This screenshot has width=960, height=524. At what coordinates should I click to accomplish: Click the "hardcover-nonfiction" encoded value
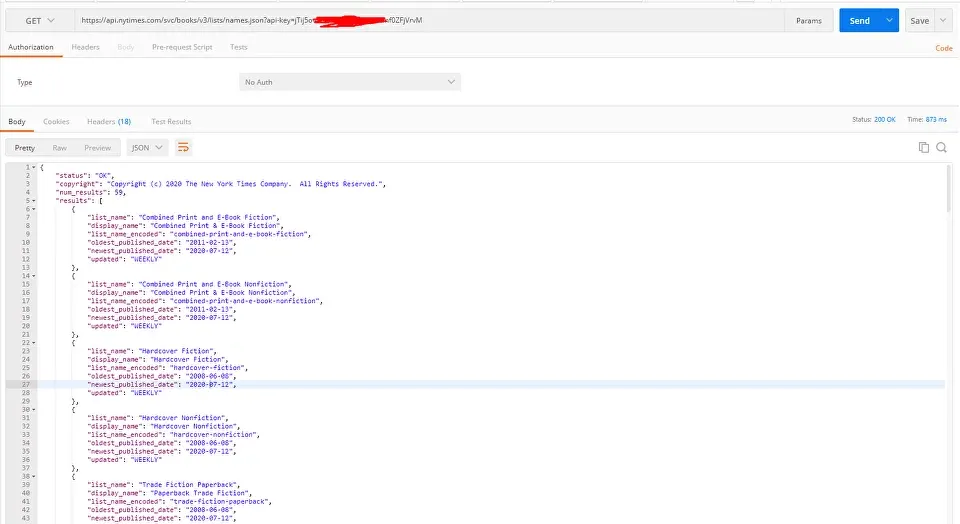pos(214,435)
